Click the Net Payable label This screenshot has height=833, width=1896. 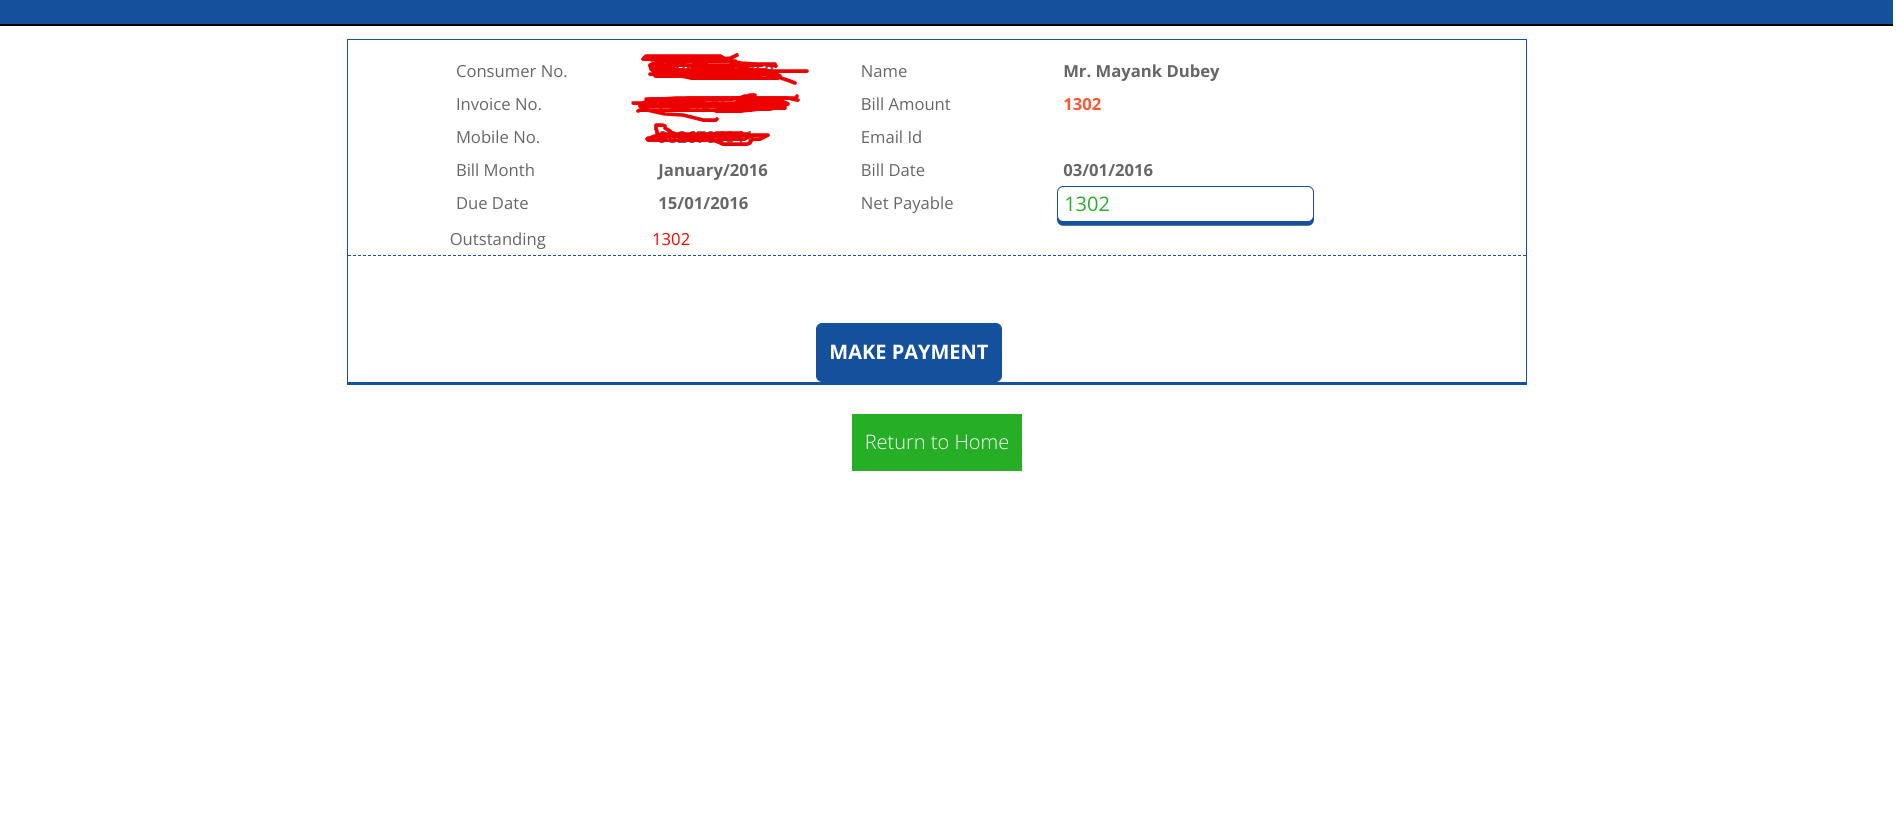tap(906, 203)
